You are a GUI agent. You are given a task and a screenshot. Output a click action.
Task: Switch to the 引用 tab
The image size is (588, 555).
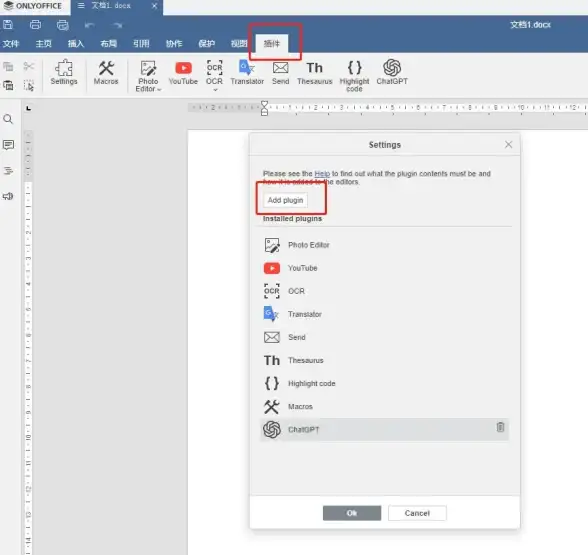(x=141, y=44)
